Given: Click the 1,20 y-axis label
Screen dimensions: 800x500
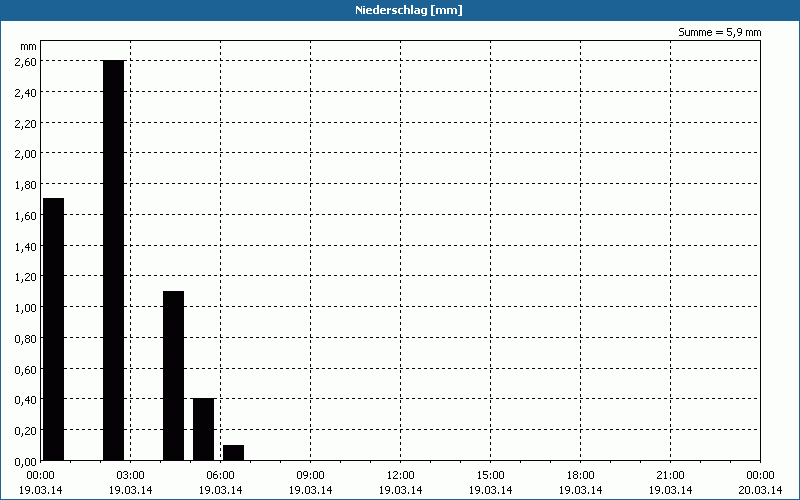Looking at the screenshot, I should 26,277.
